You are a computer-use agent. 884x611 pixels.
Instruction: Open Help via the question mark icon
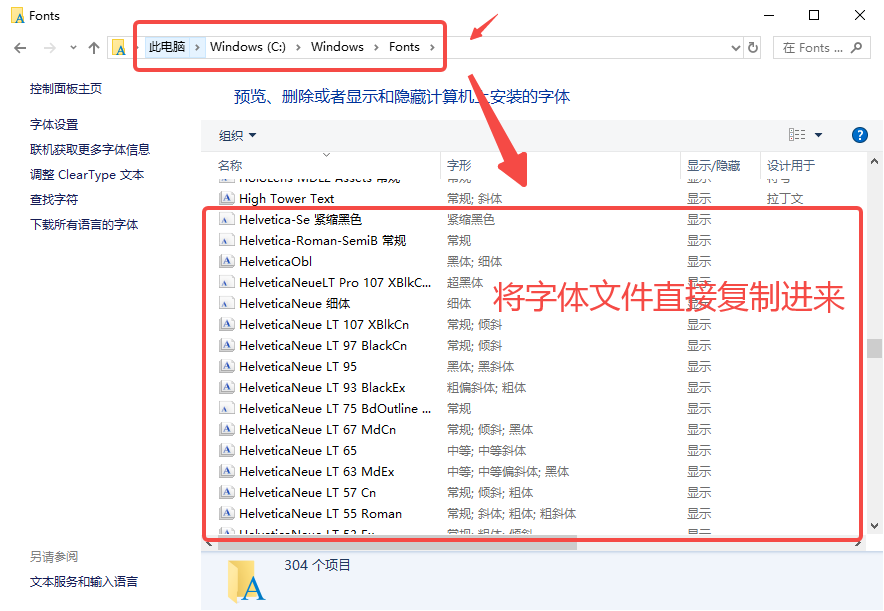tap(860, 134)
